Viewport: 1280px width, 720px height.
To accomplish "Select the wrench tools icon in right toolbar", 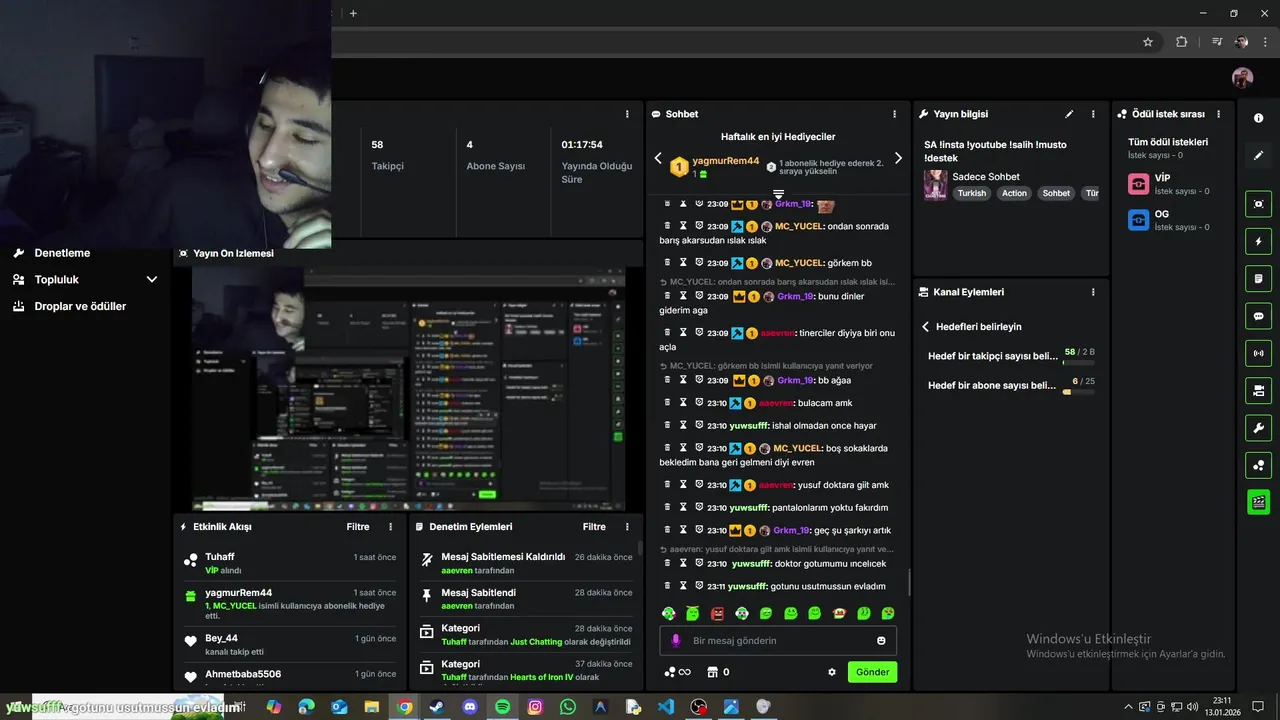I will click(x=1259, y=428).
